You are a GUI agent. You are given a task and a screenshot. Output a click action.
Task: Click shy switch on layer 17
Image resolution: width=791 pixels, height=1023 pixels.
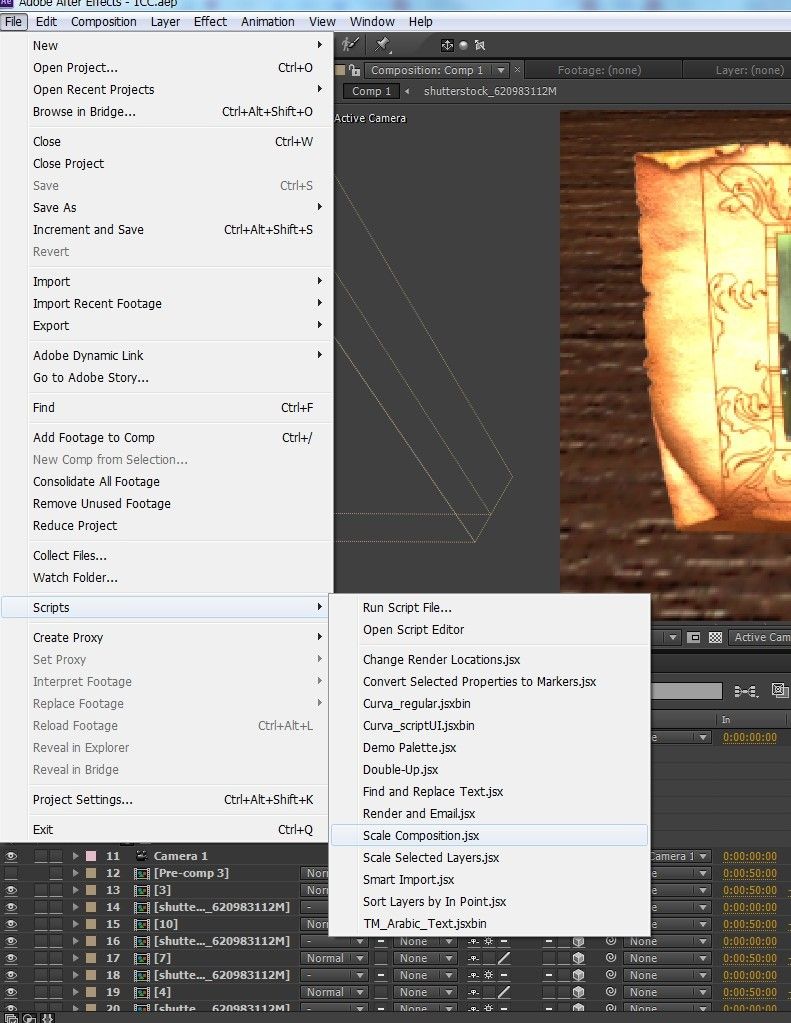(473, 958)
